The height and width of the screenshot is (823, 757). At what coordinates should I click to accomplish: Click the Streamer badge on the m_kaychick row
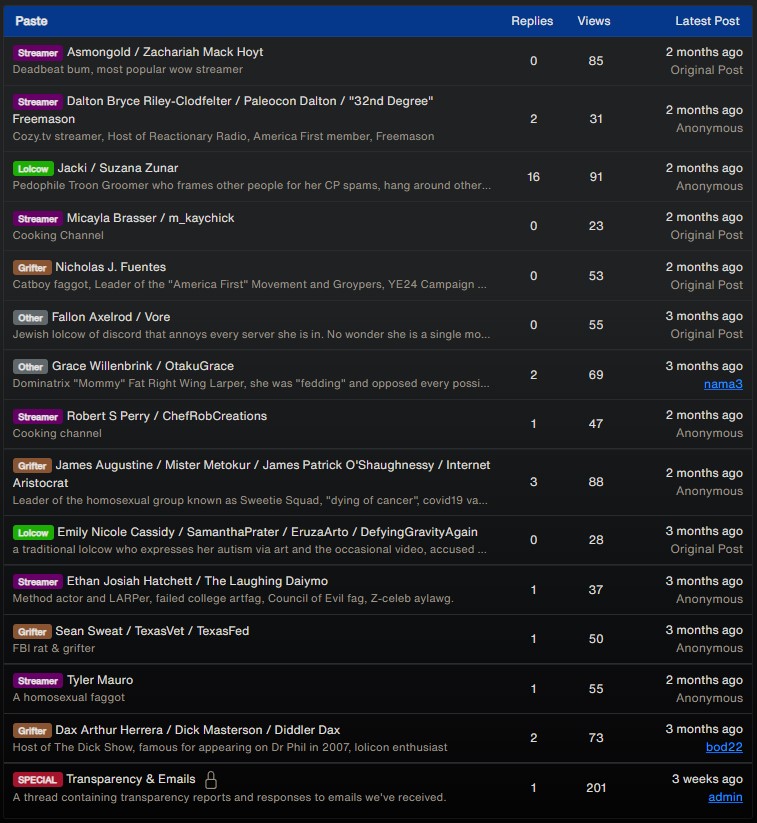click(x=38, y=218)
